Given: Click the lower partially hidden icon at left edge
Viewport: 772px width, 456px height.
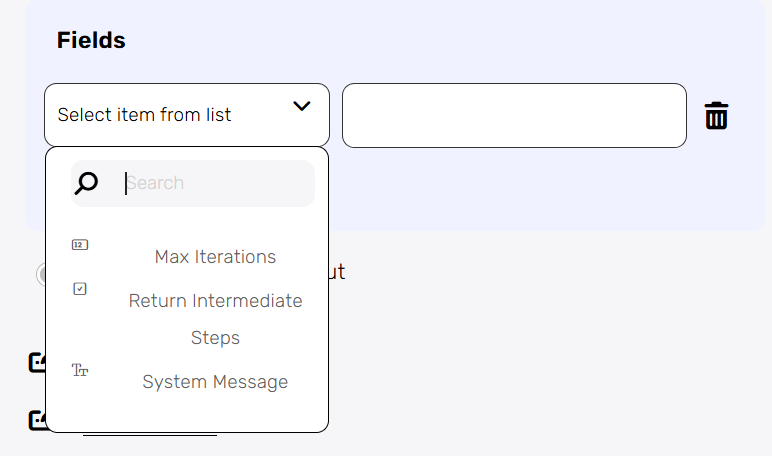Looking at the screenshot, I should pos(38,420).
